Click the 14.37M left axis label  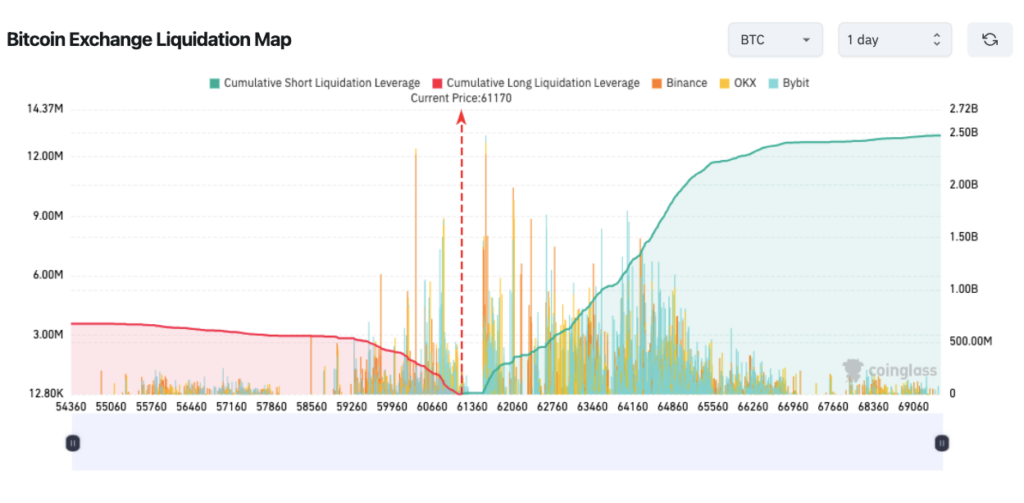(x=46, y=108)
